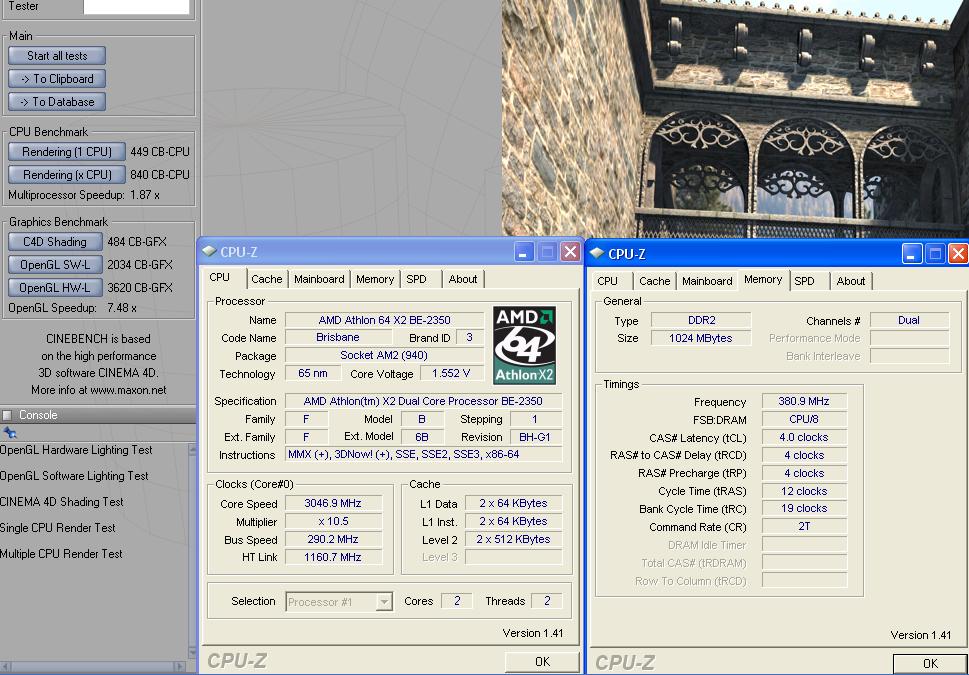
Task: Click the Package value Socket AM2 (940)
Action: [384, 355]
